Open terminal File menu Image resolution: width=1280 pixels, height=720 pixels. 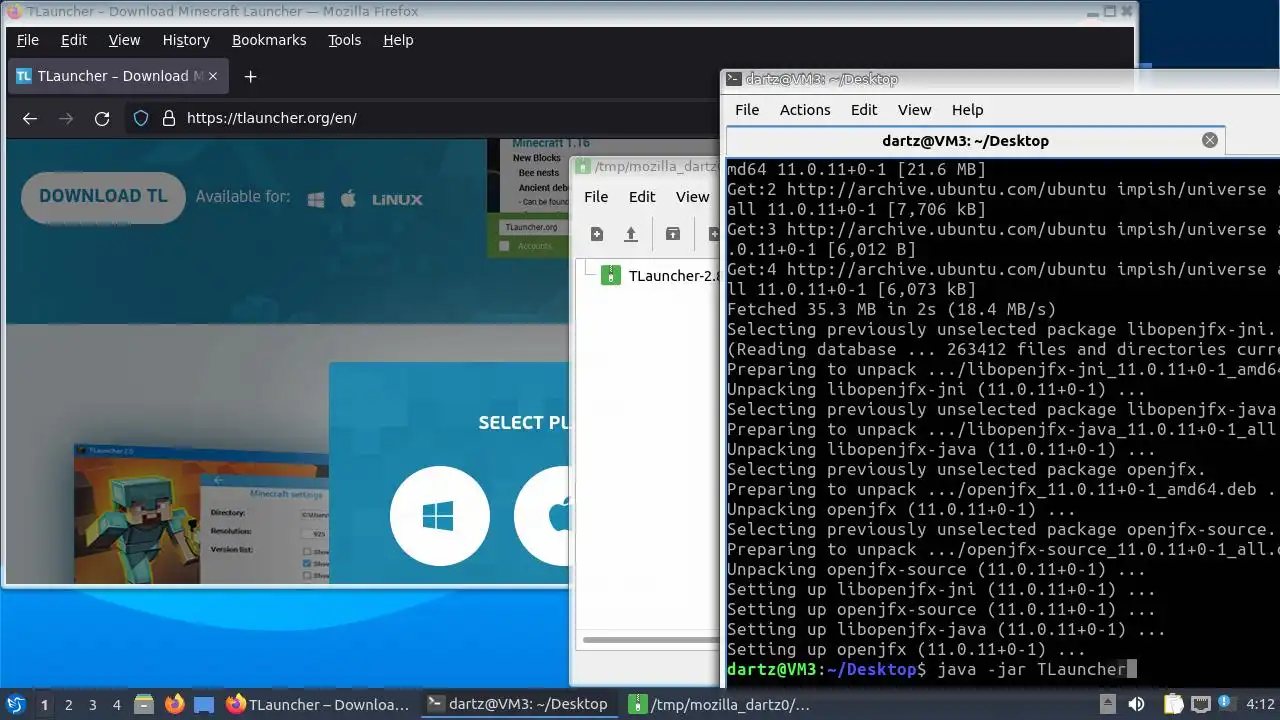coord(747,110)
